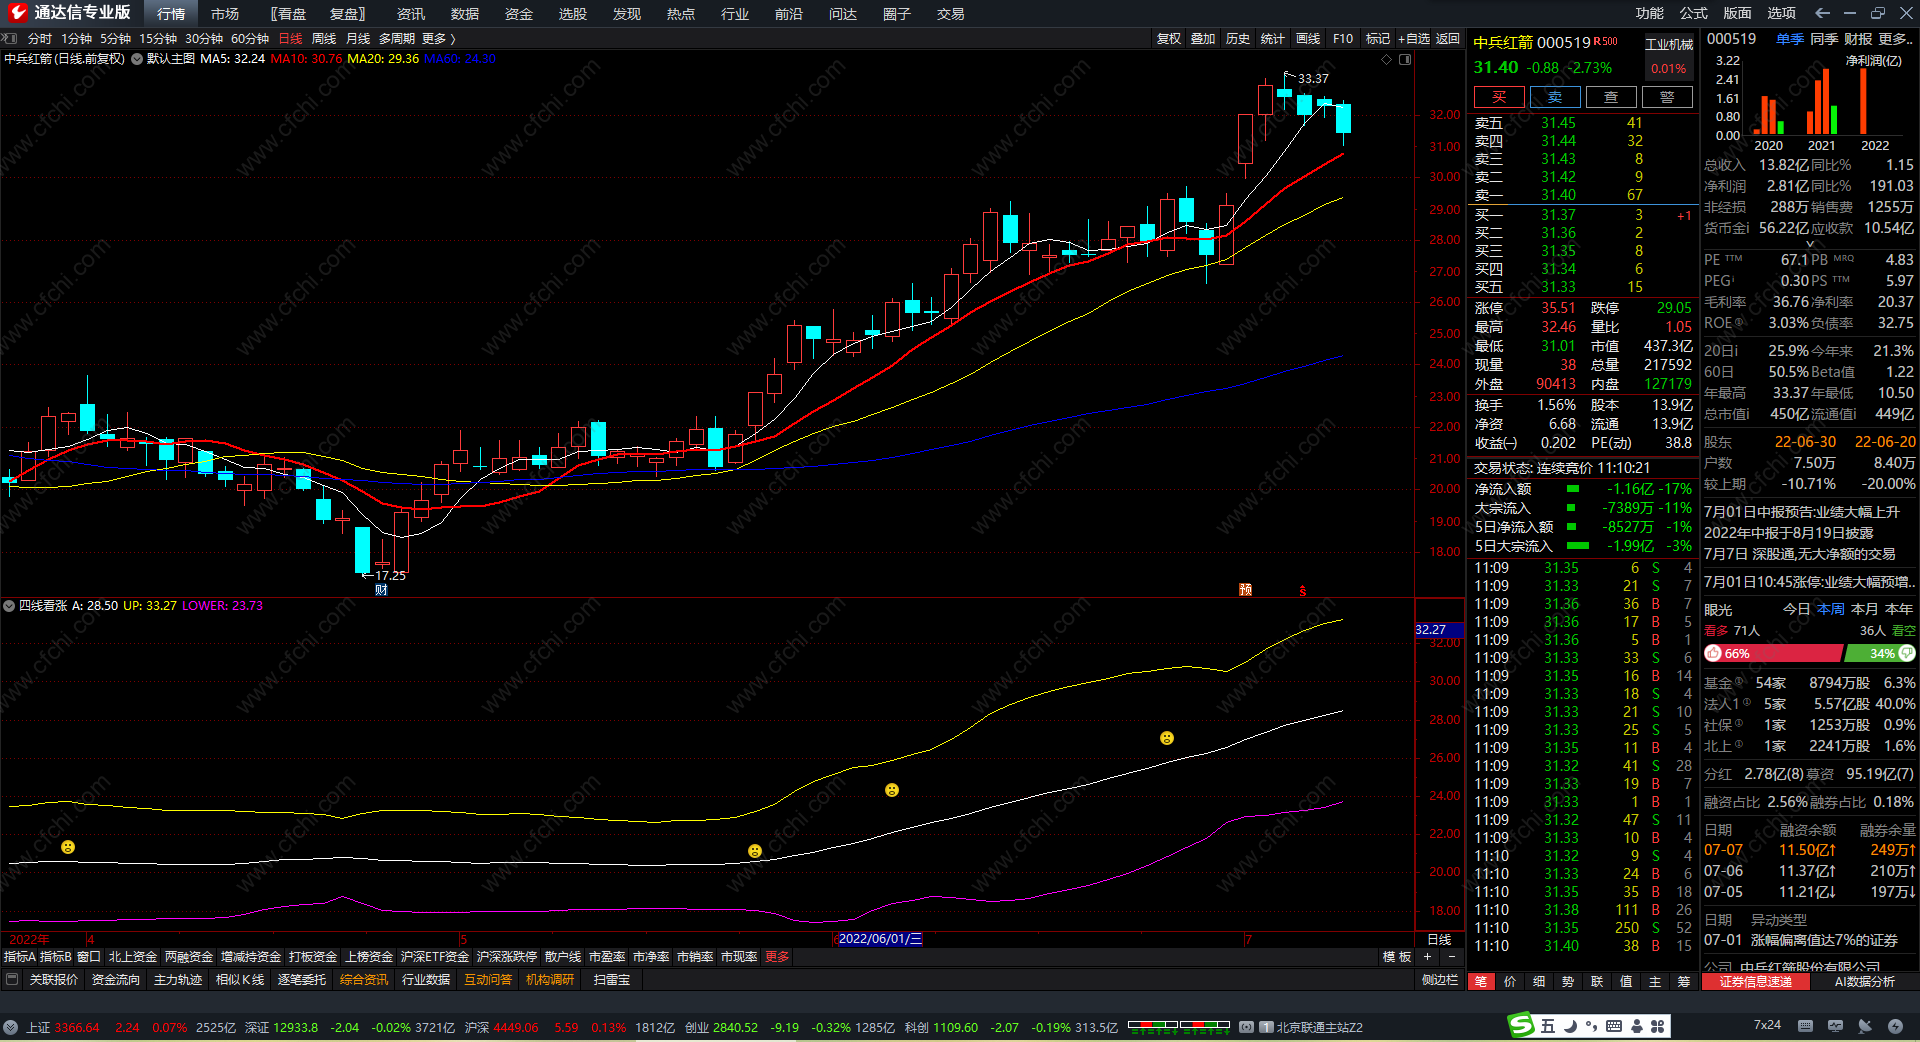This screenshot has width=1920, height=1042.
Task: Click the red $ marker on chart
Action: 1302,591
